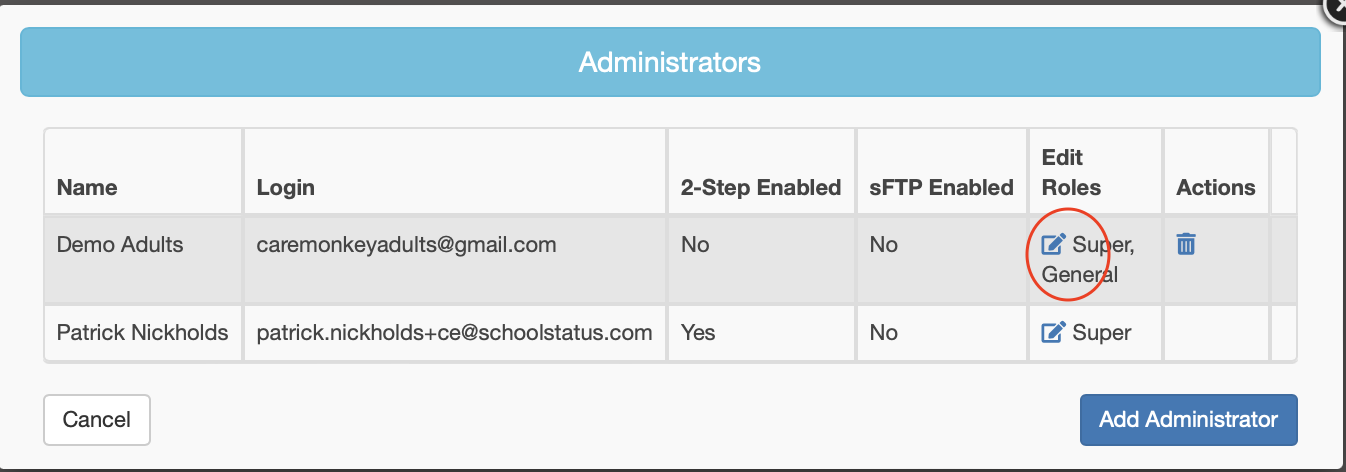Click the patrick.nickholds+ce@schoolstatus.com login
The image size is (1346, 472).
click(x=454, y=332)
